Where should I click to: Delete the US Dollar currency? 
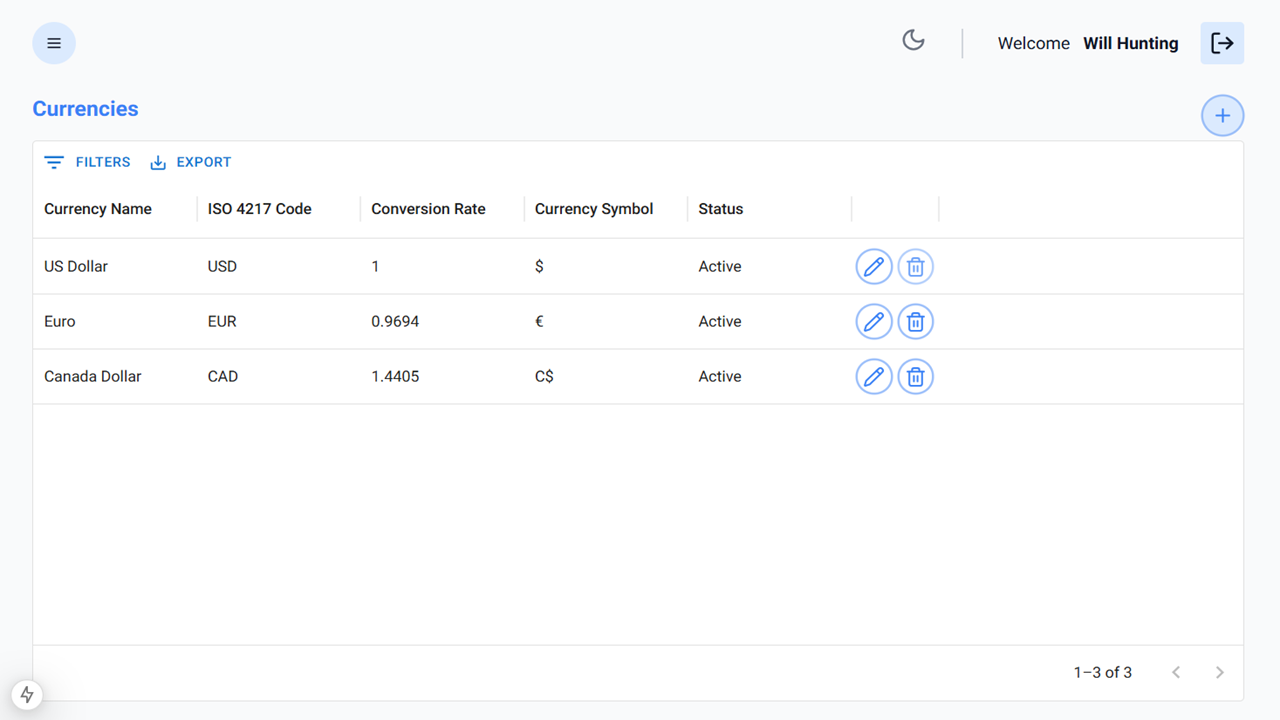[915, 266]
